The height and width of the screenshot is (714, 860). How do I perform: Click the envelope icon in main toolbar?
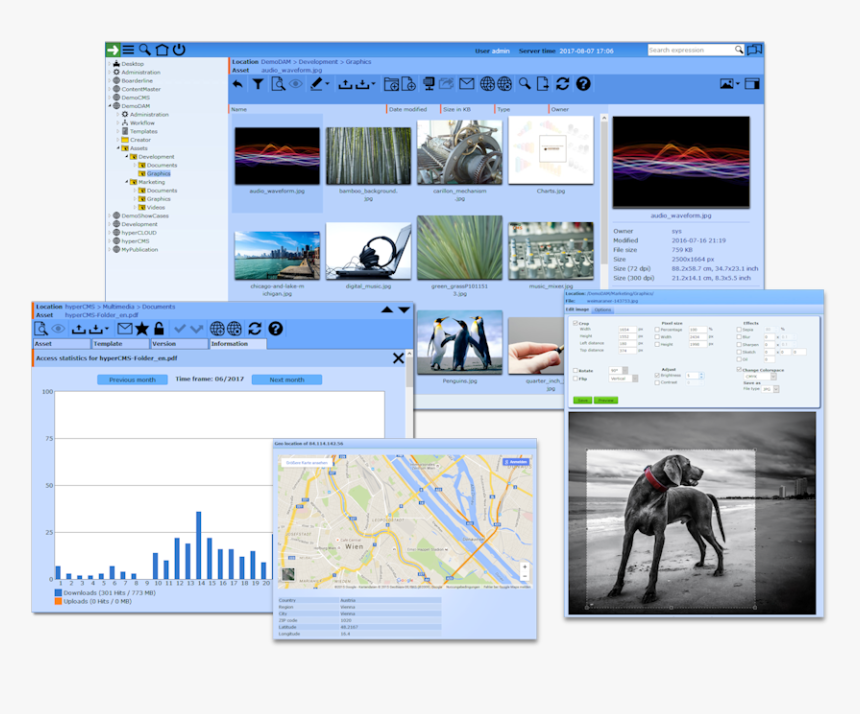(466, 84)
